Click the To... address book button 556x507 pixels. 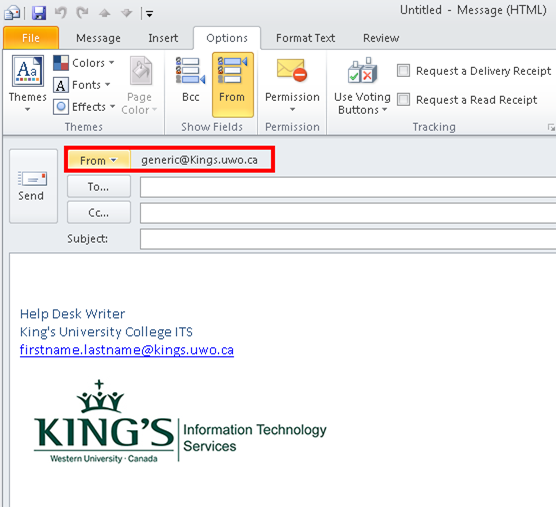99,186
